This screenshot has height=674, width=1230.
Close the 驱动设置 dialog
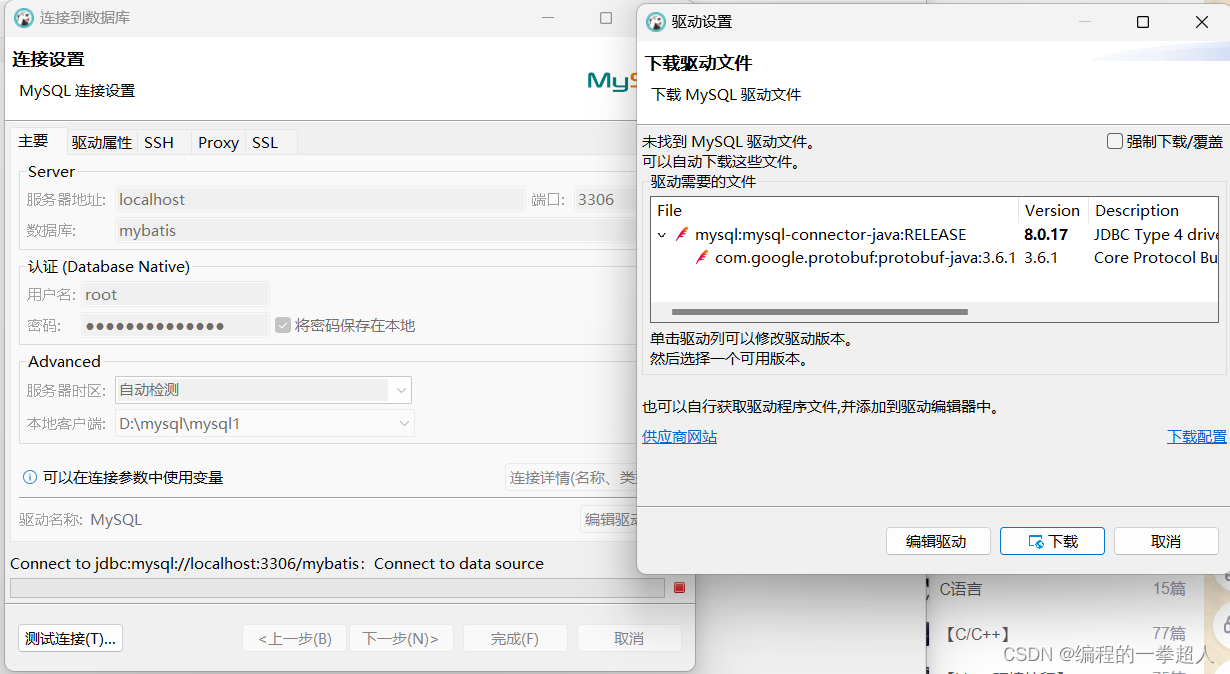pyautogui.click(x=1202, y=22)
